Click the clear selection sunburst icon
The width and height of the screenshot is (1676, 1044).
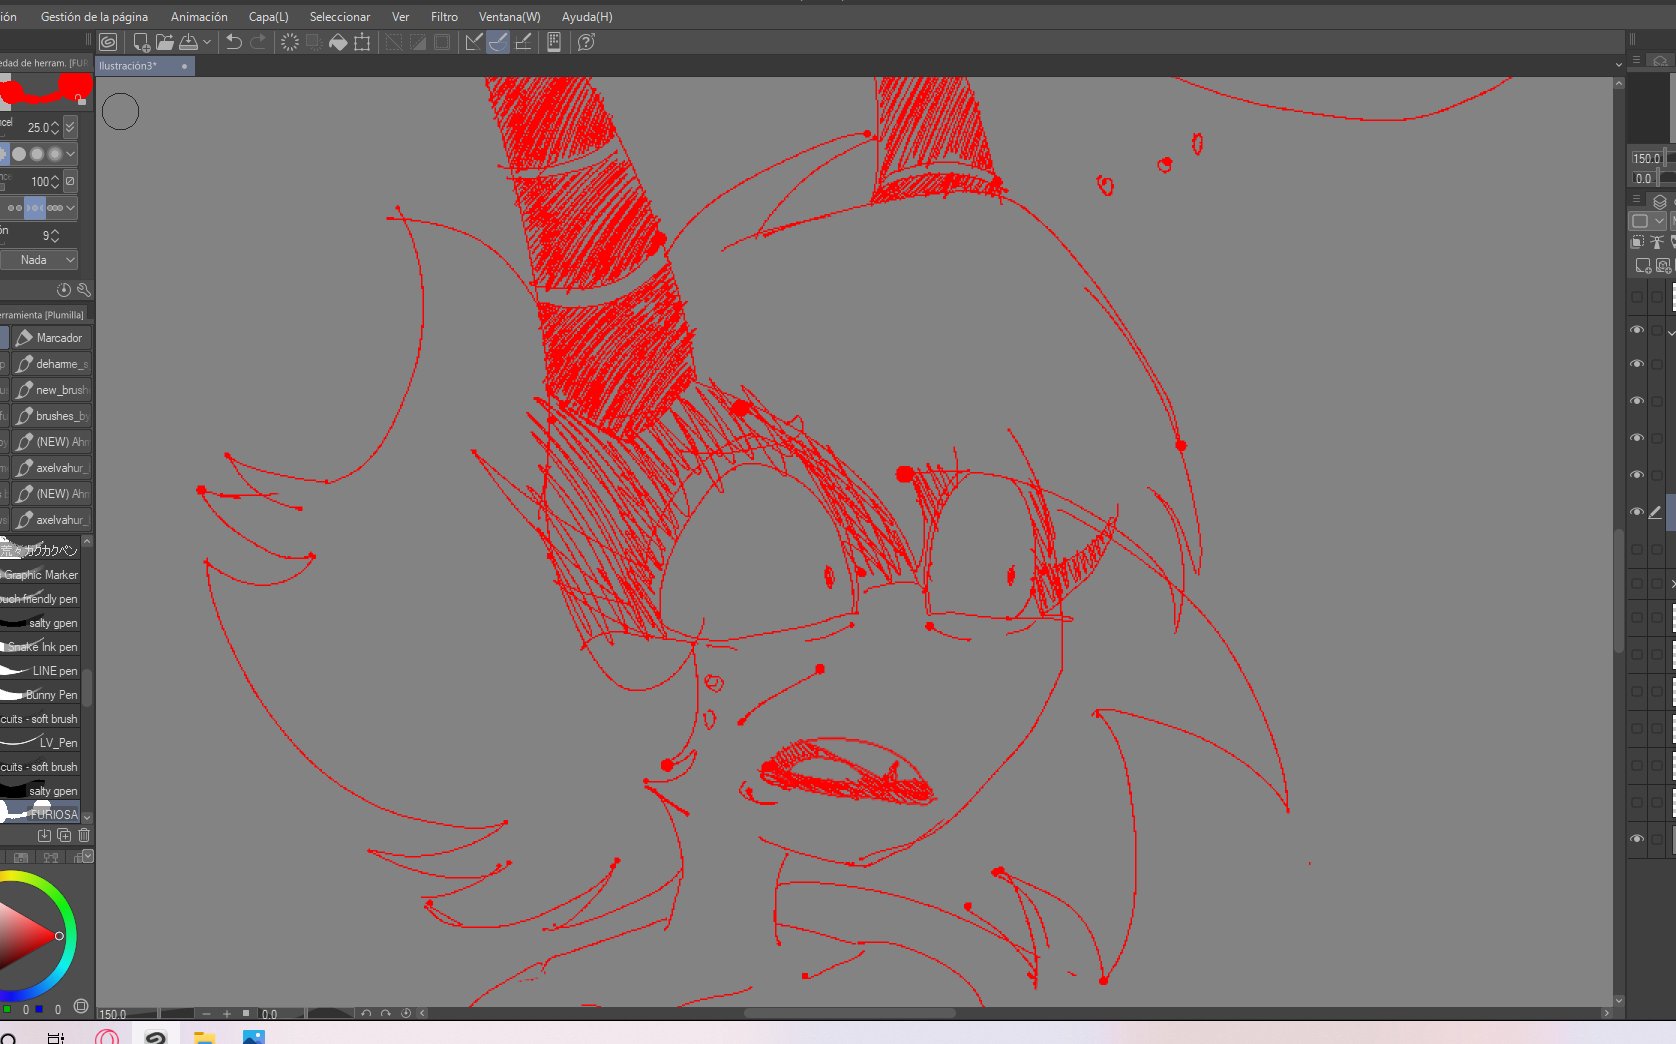coord(289,42)
